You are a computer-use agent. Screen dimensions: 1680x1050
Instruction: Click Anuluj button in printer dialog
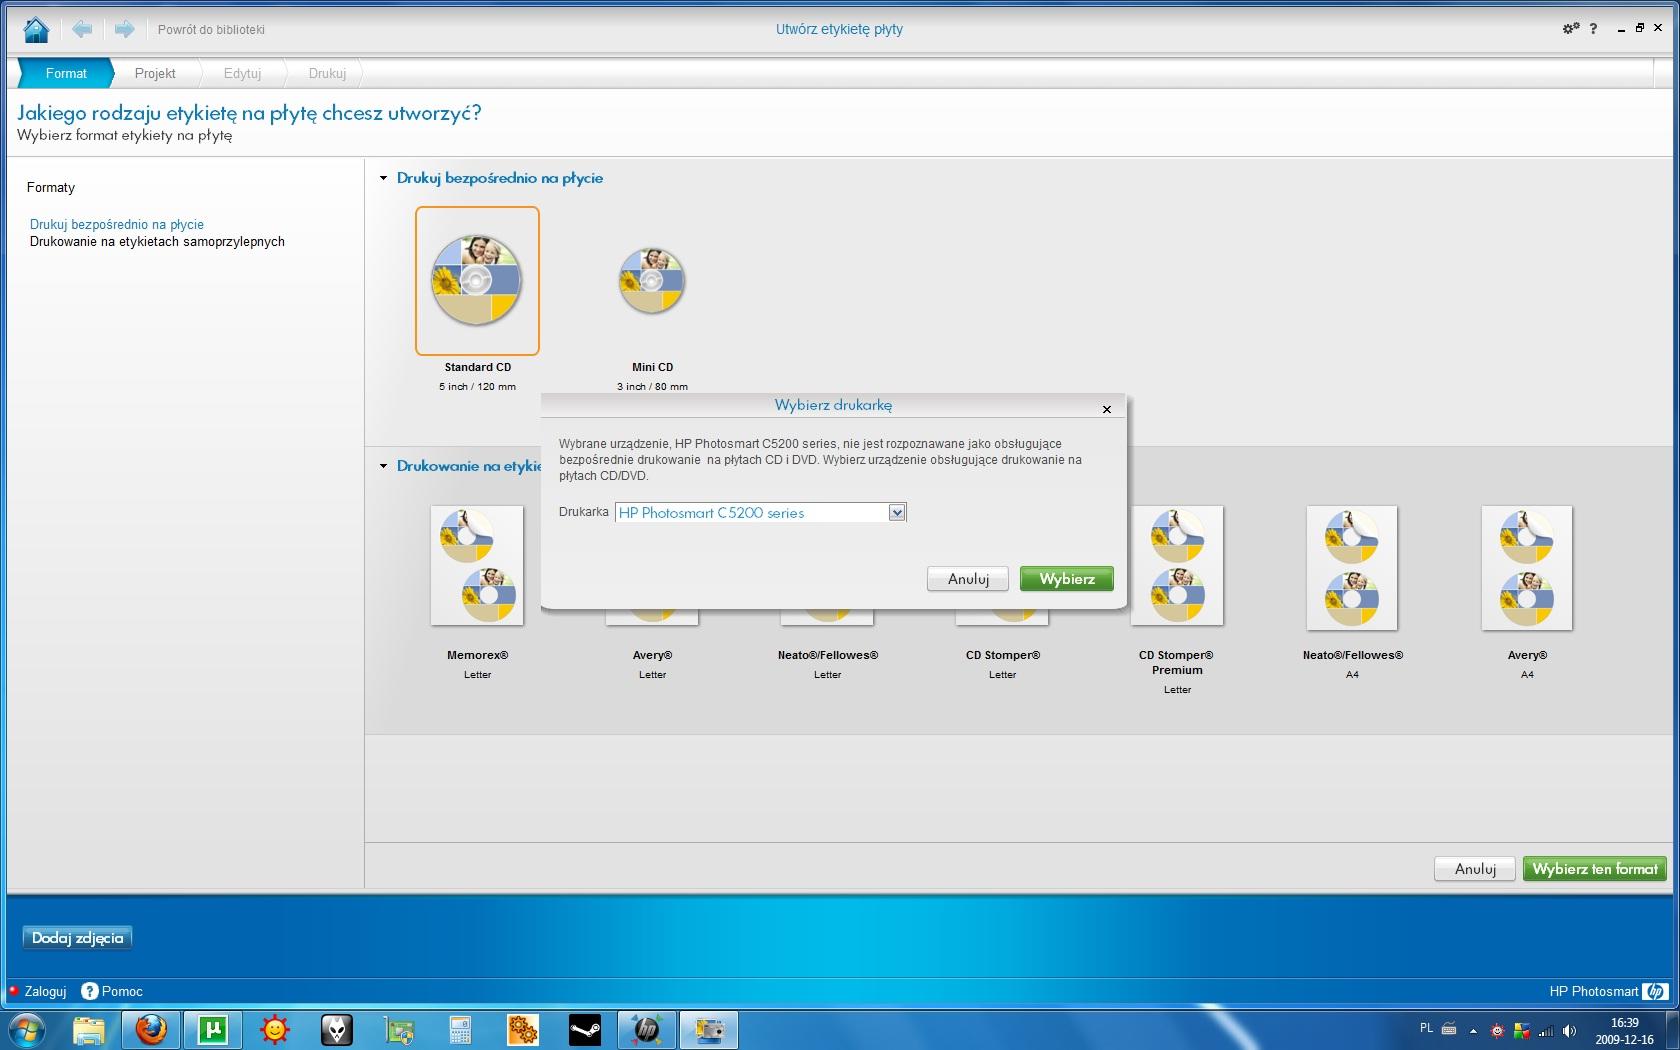[968, 579]
